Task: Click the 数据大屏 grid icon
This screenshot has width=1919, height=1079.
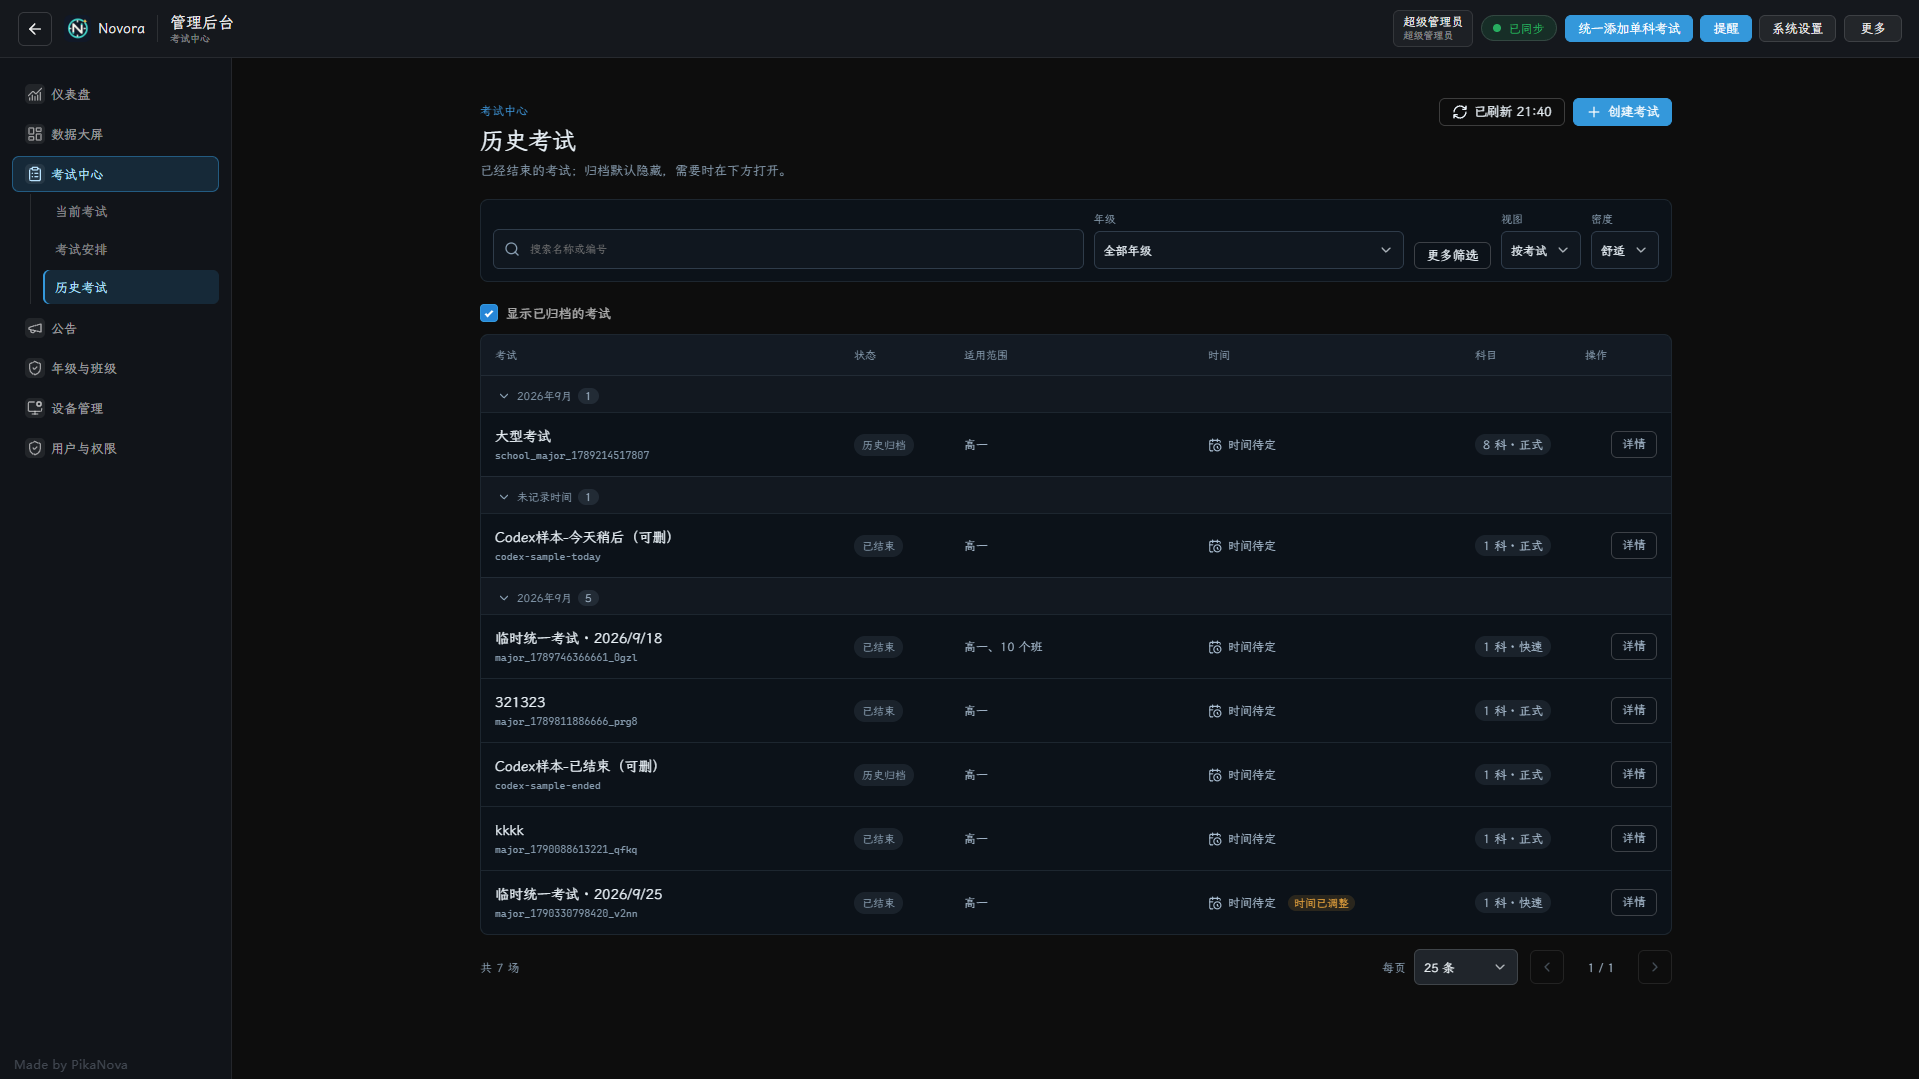Action: coord(35,134)
